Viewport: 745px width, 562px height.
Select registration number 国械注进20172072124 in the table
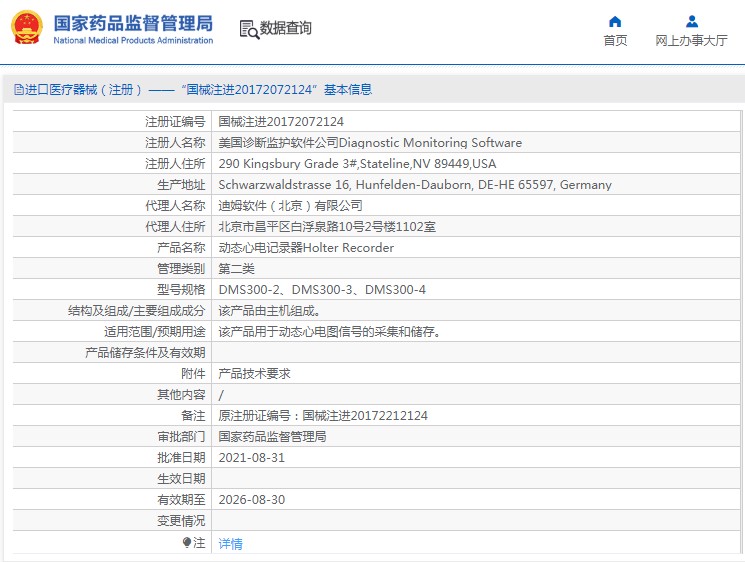tap(281, 122)
